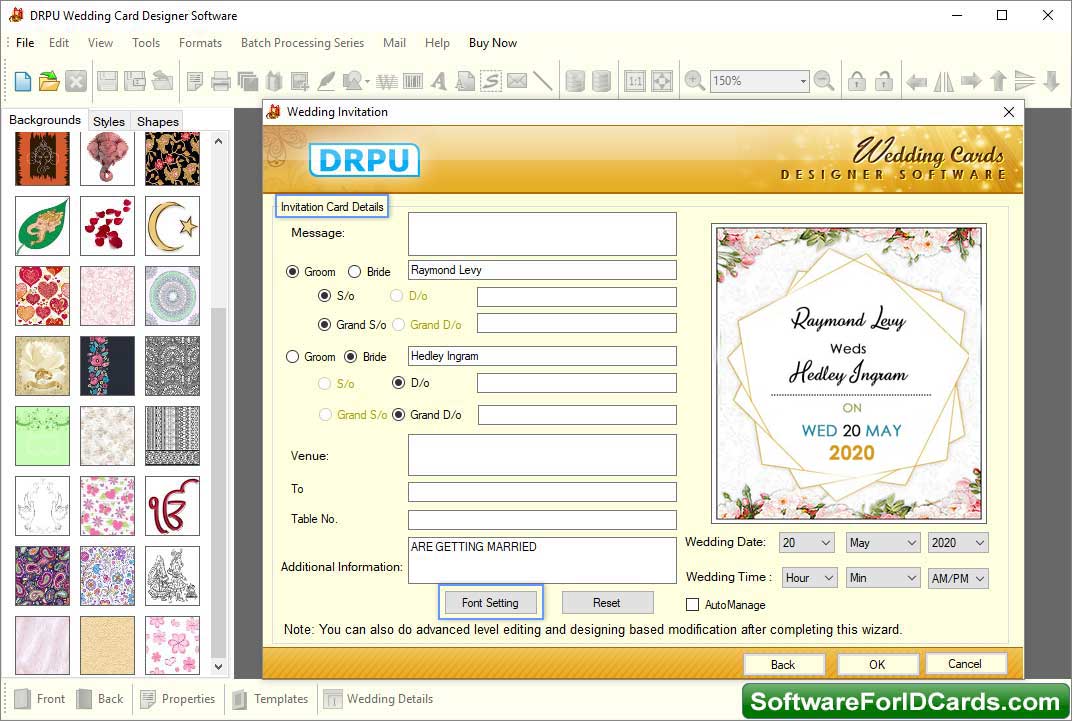Click the Back button in the Wedding Invitation dialog
The width and height of the screenshot is (1072, 721).
783,664
